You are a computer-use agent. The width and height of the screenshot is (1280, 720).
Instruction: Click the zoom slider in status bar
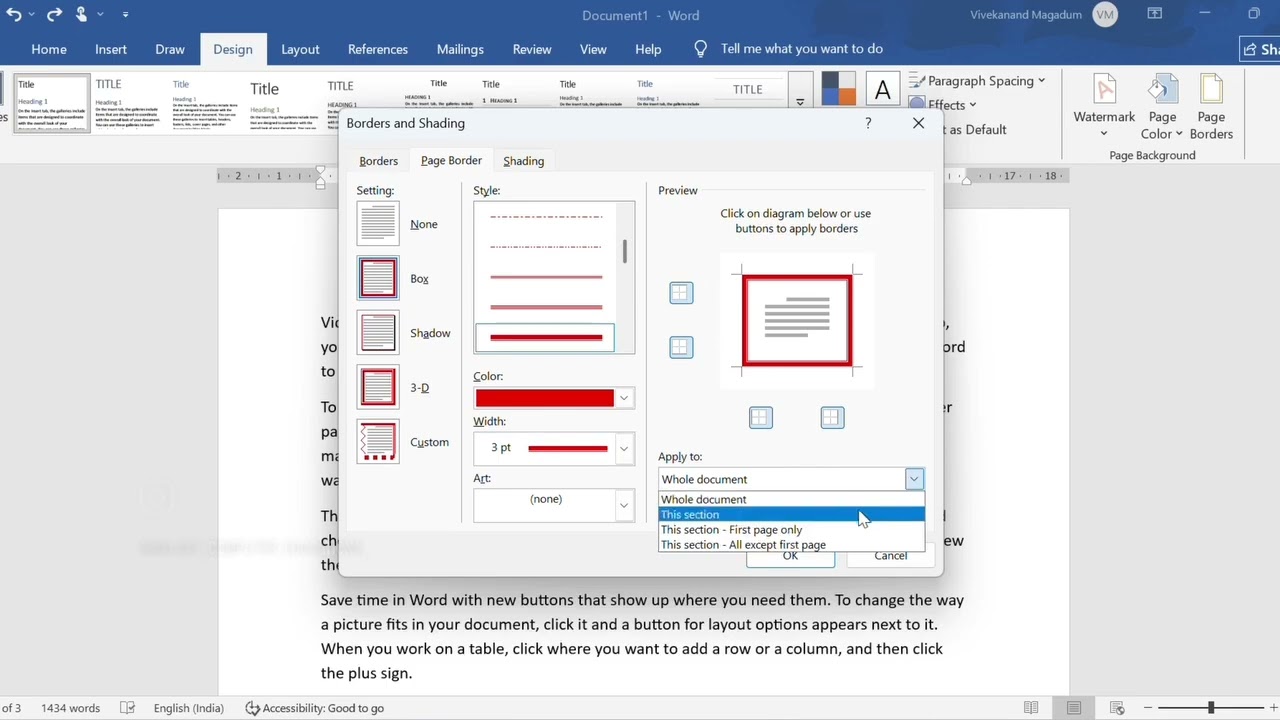(x=1211, y=708)
